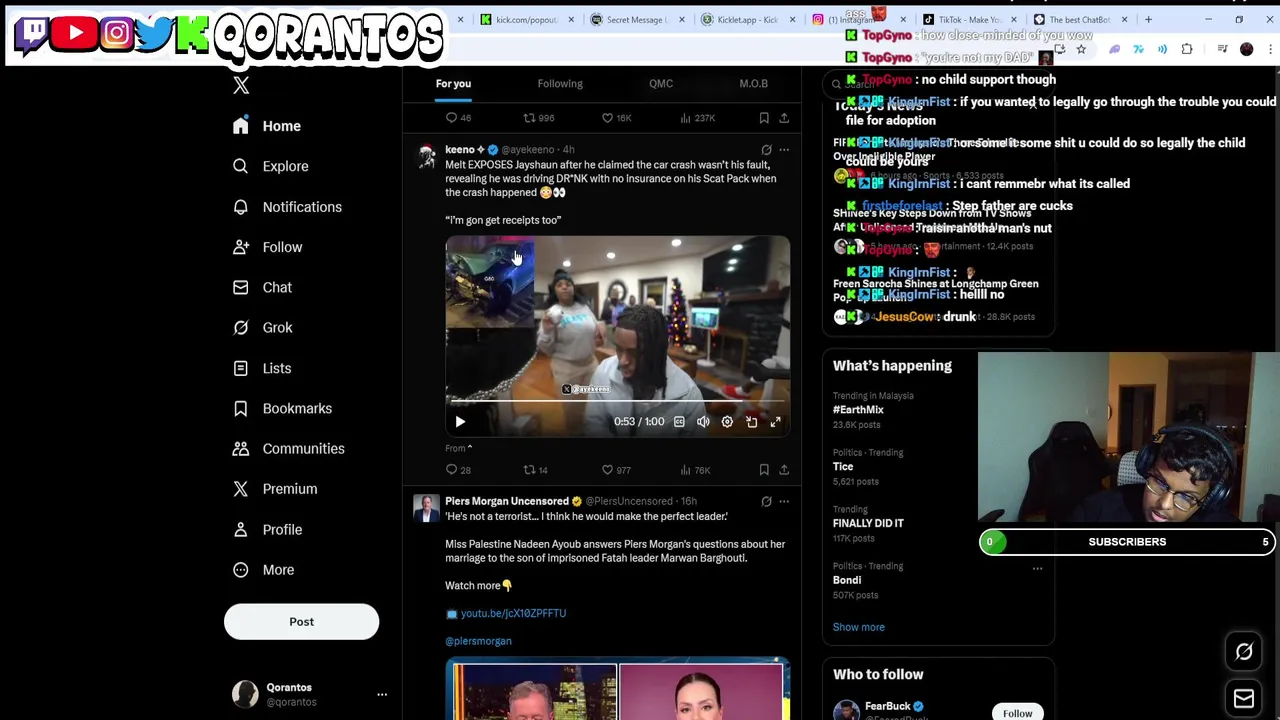View analytics for keeno's post with 76K views
1280x720 pixels.
(695, 470)
